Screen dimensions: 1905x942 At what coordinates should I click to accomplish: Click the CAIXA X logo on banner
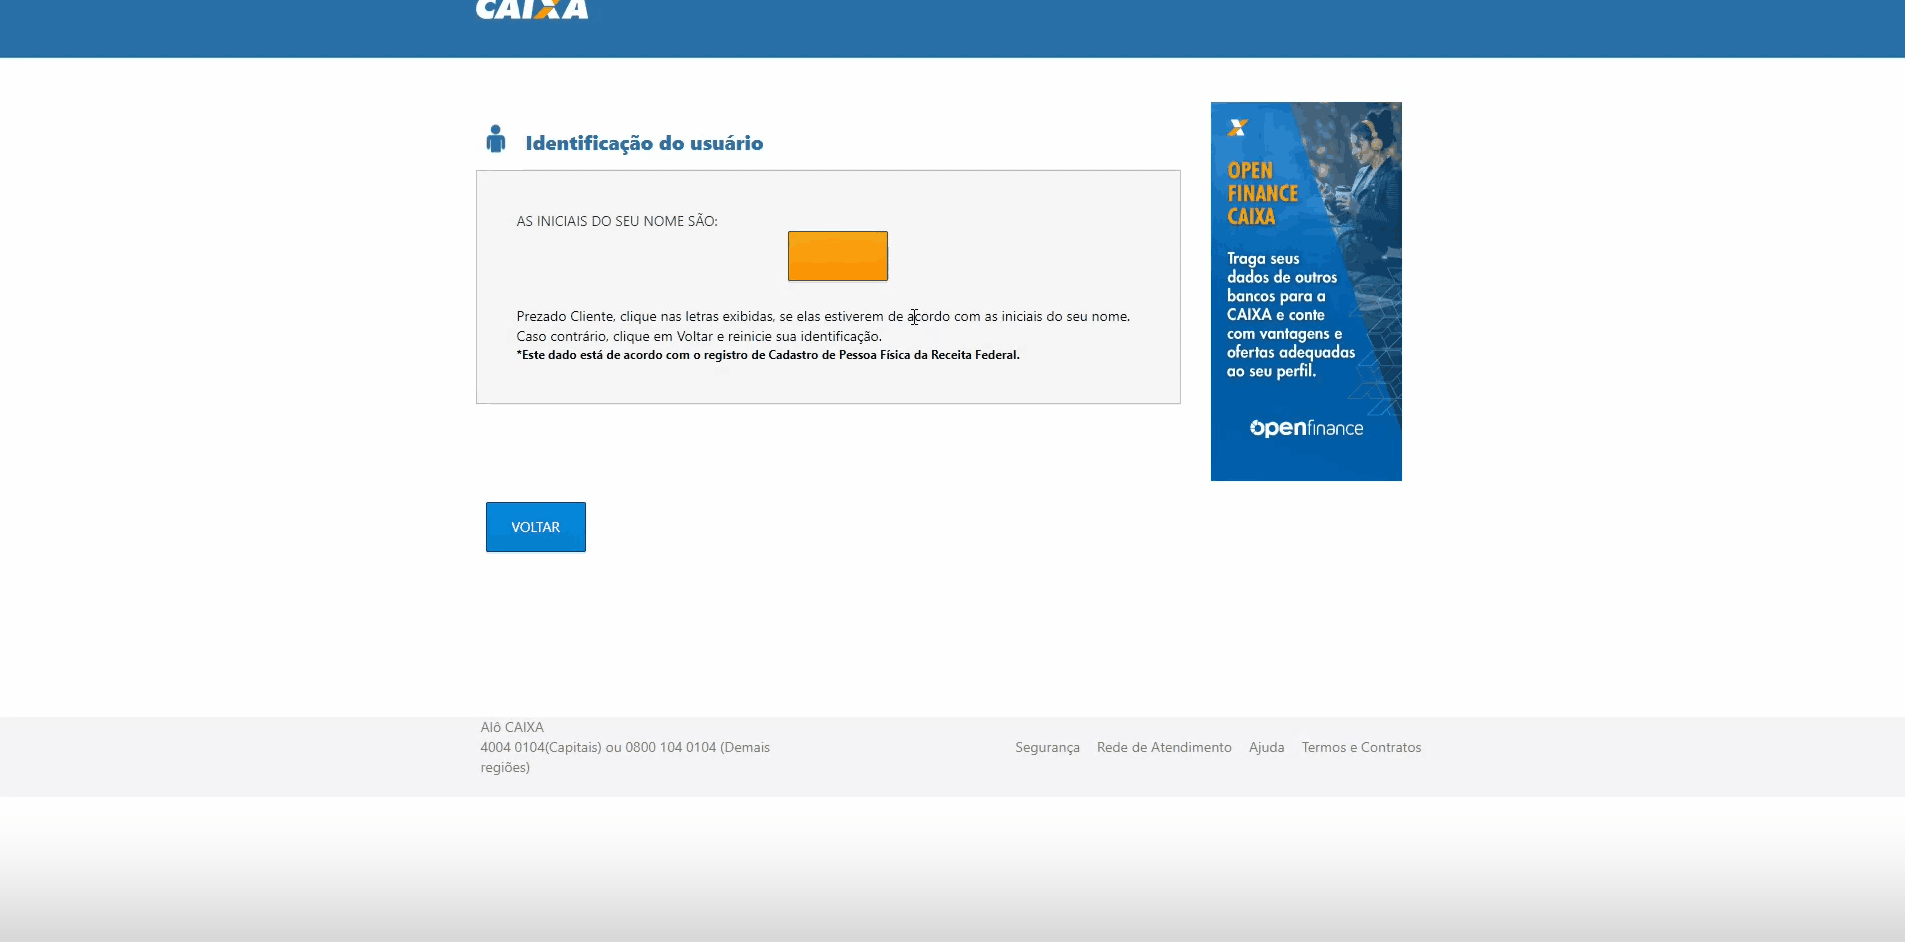(x=1238, y=128)
